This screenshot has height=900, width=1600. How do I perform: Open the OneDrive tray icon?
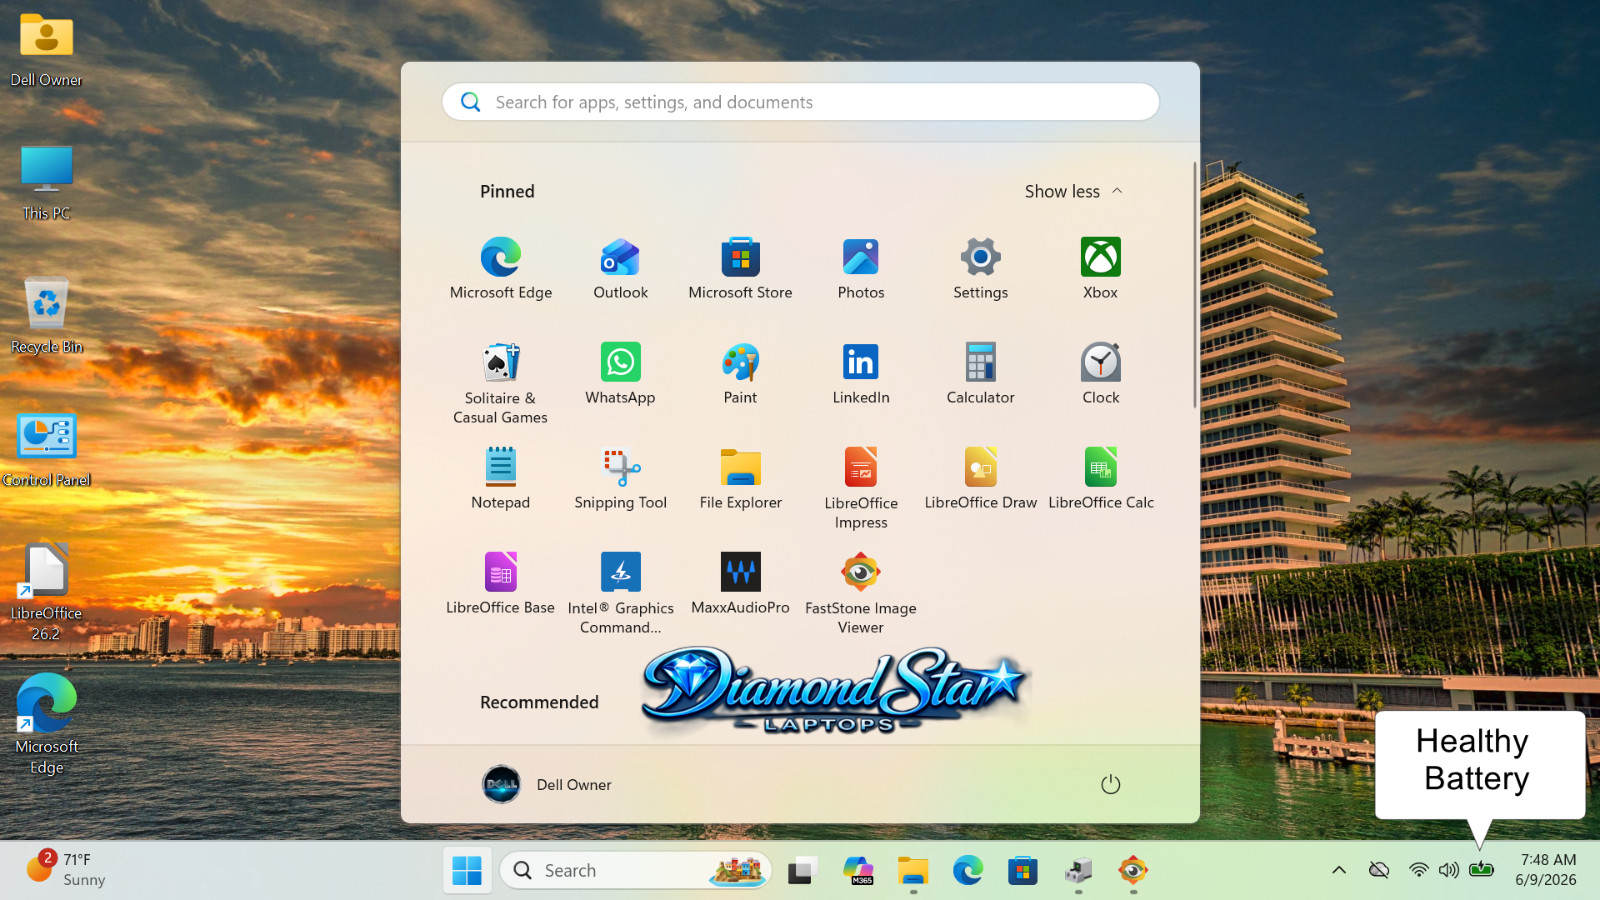coord(1379,870)
